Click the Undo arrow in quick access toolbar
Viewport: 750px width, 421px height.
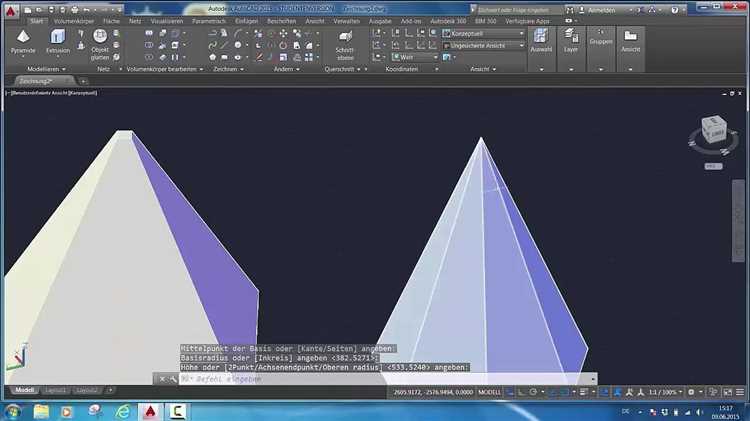click(x=87, y=10)
